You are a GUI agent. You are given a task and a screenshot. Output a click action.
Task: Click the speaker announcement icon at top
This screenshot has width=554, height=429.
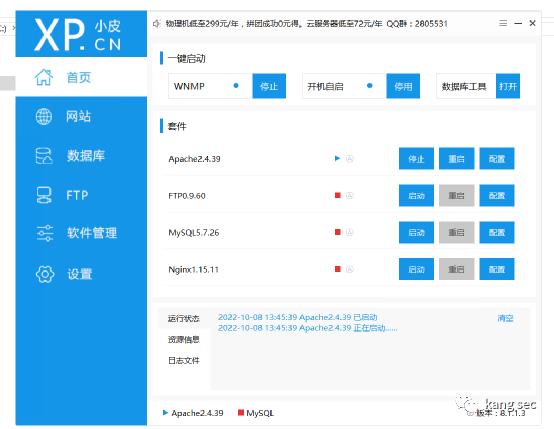pyautogui.click(x=157, y=24)
